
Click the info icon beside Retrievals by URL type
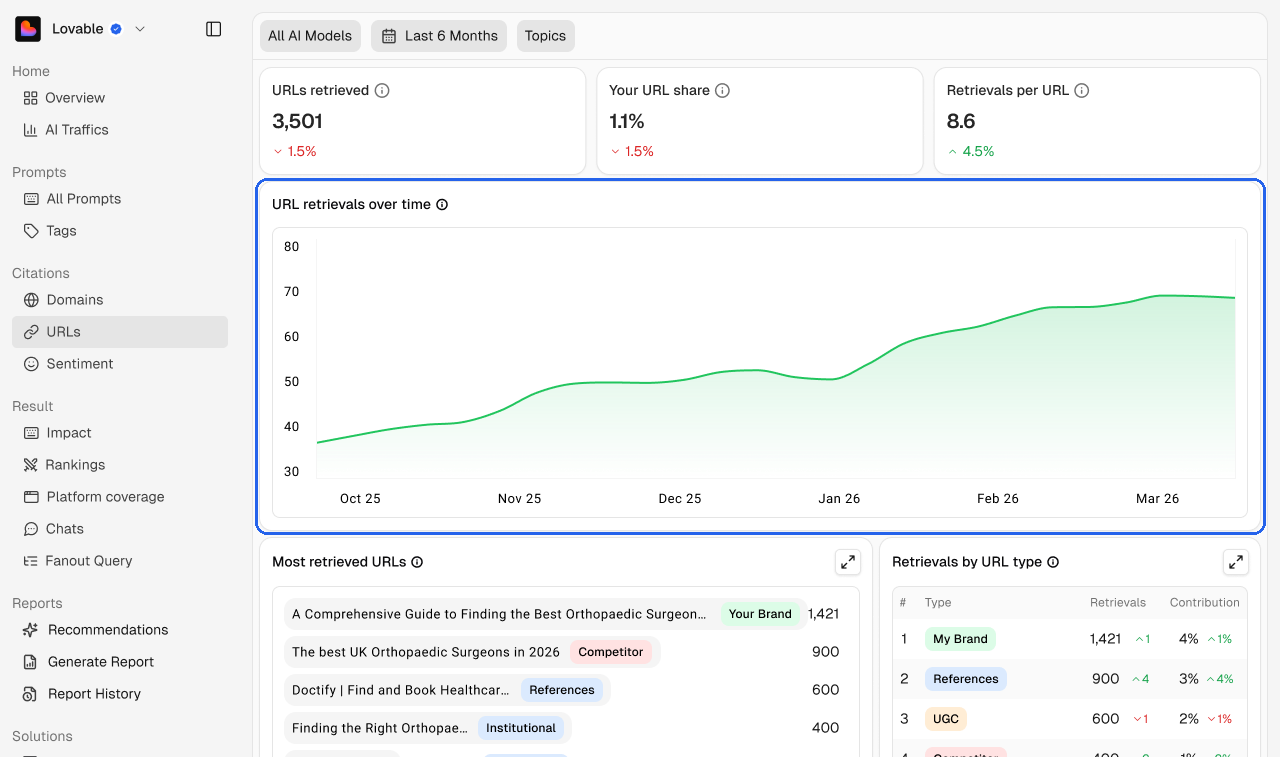[x=1053, y=562]
